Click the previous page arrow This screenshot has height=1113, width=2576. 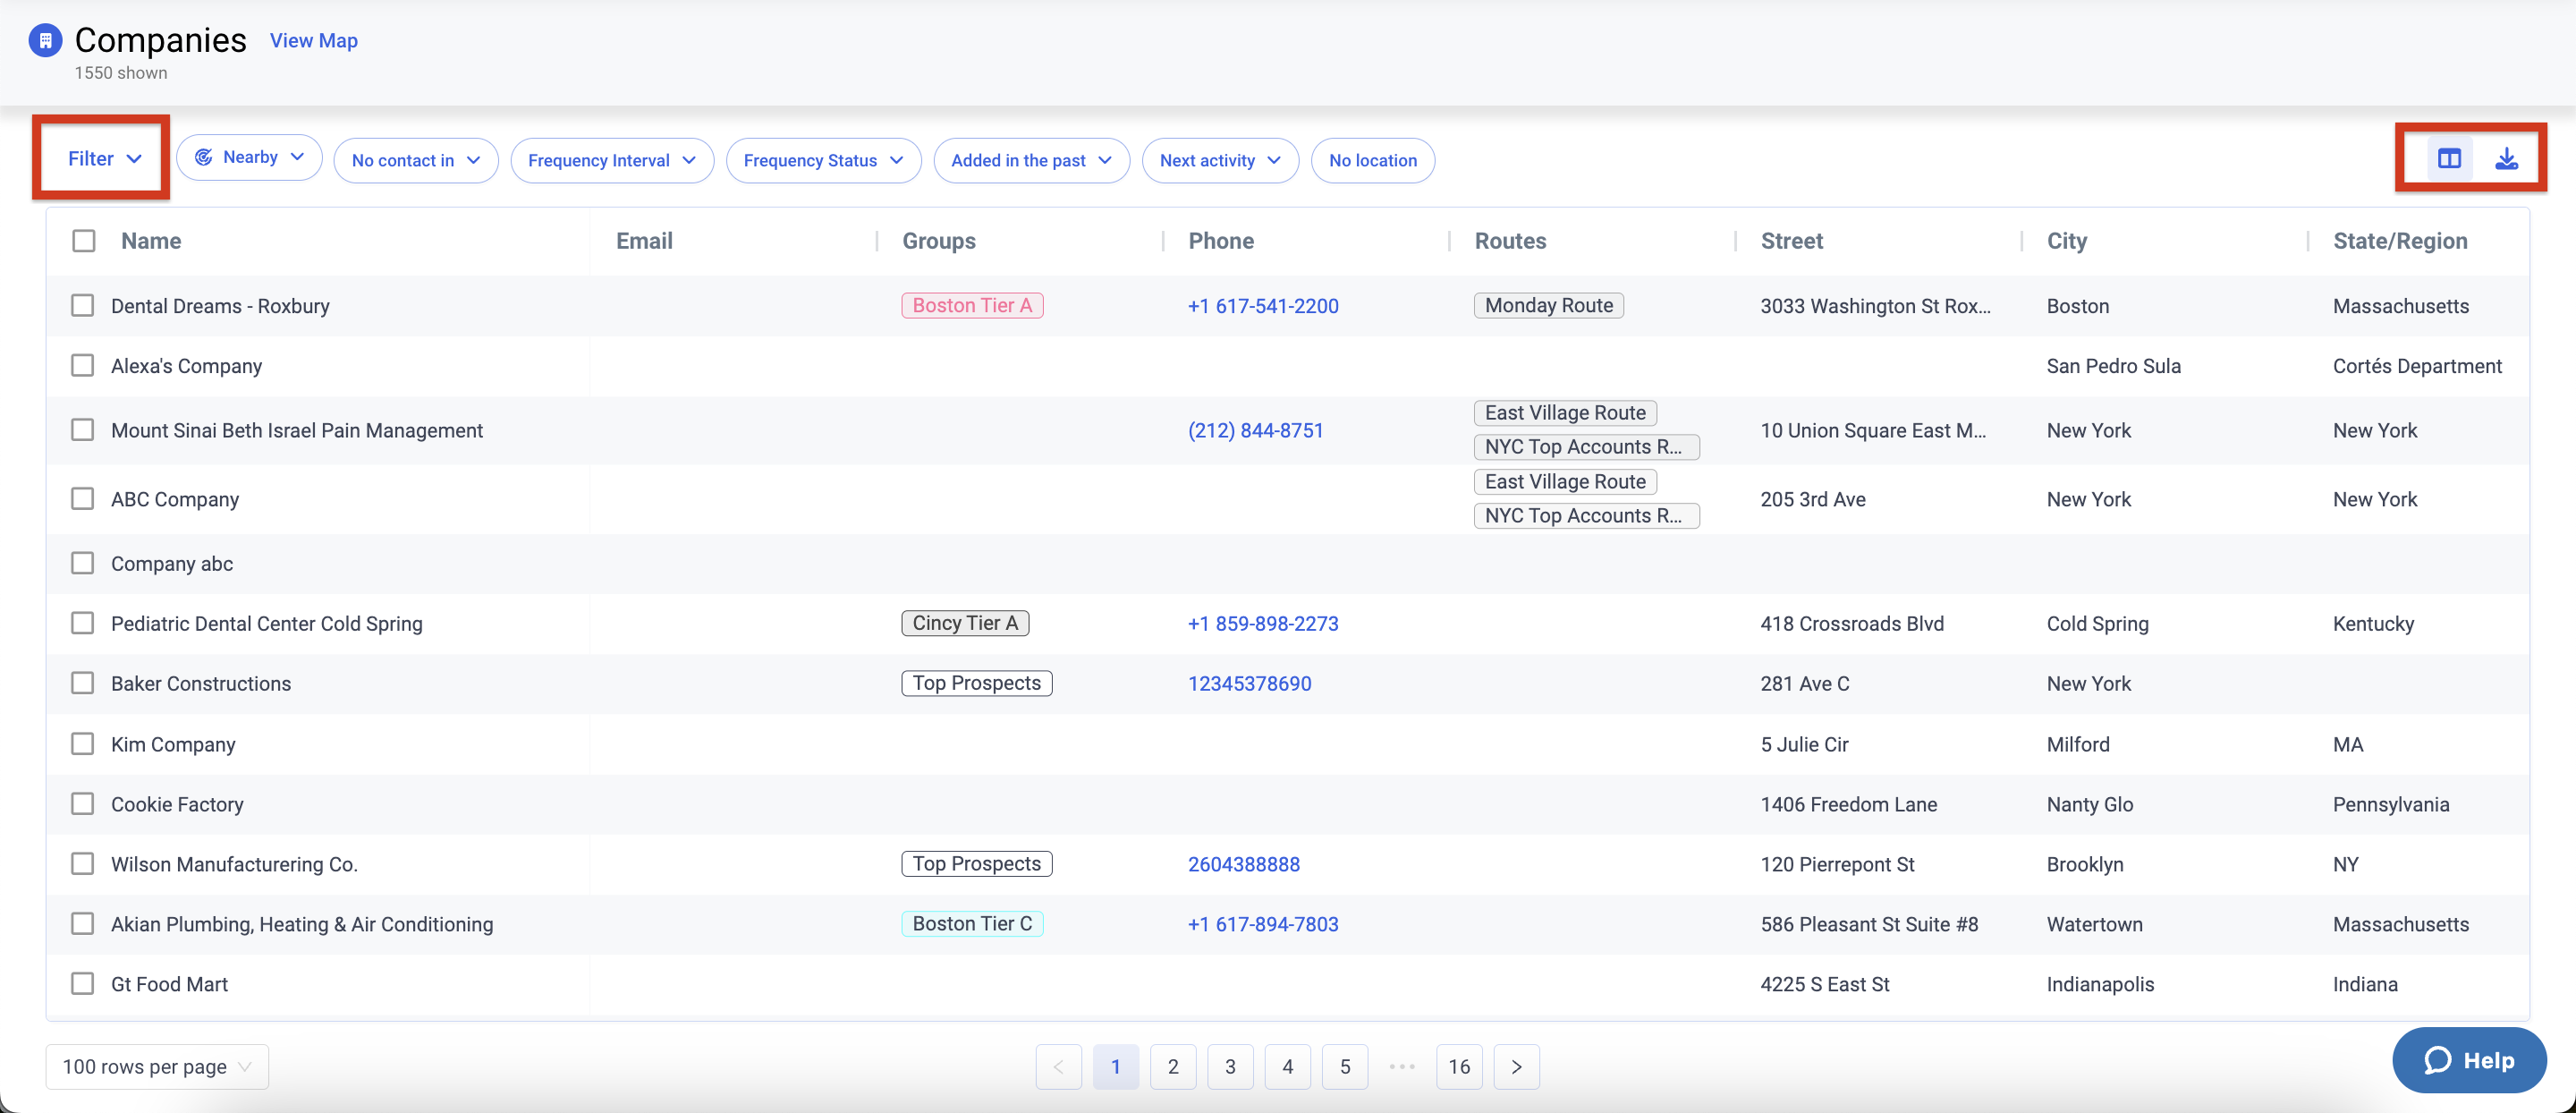pos(1058,1067)
